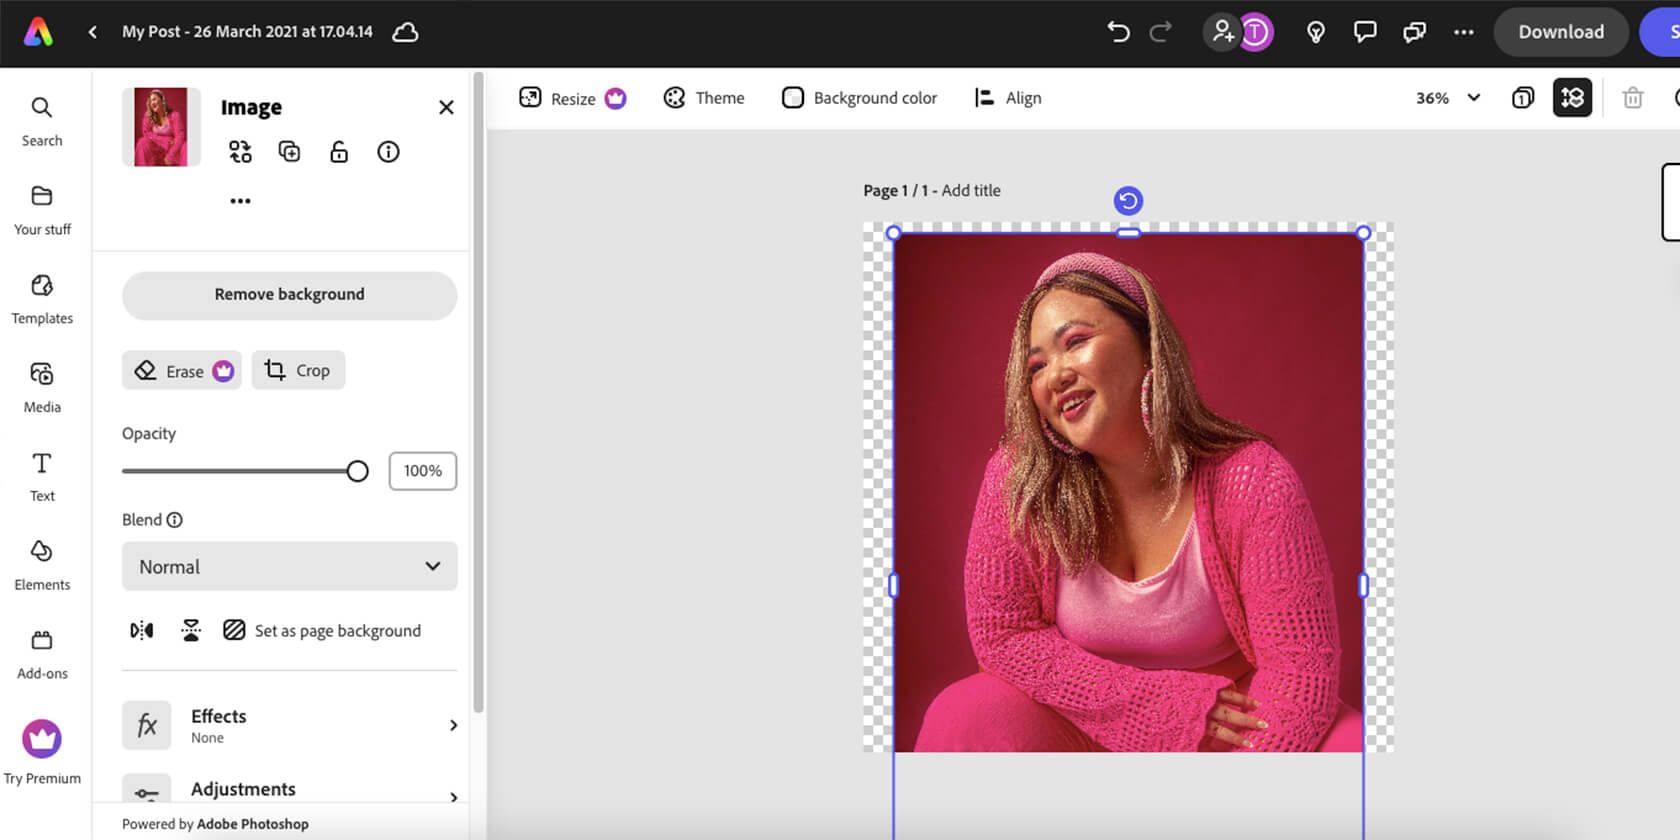Click the invite collaborator icon
This screenshot has height=840, width=1680.
[x=1222, y=32]
